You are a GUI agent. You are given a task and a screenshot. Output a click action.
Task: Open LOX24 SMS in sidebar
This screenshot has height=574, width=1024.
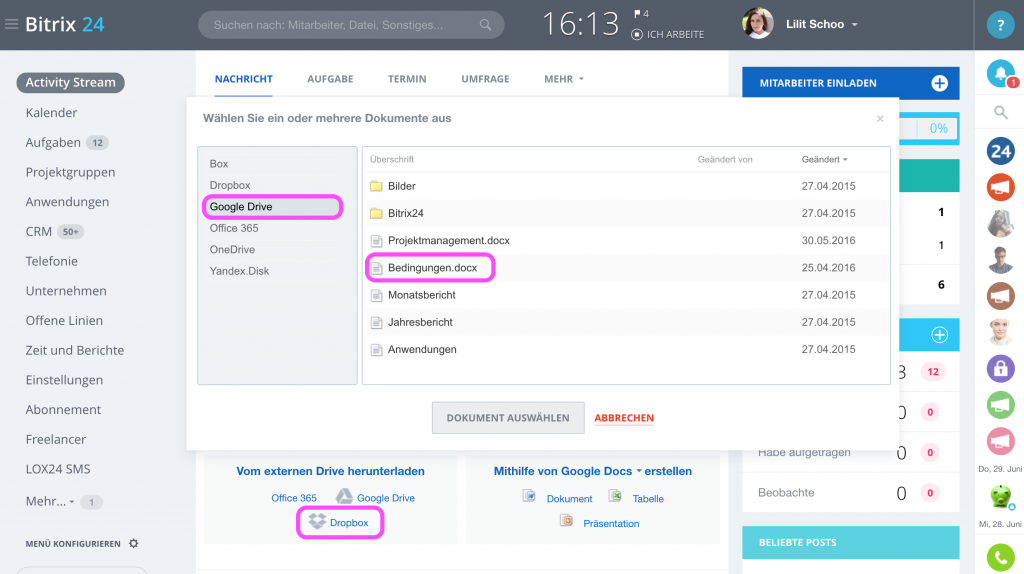58,469
